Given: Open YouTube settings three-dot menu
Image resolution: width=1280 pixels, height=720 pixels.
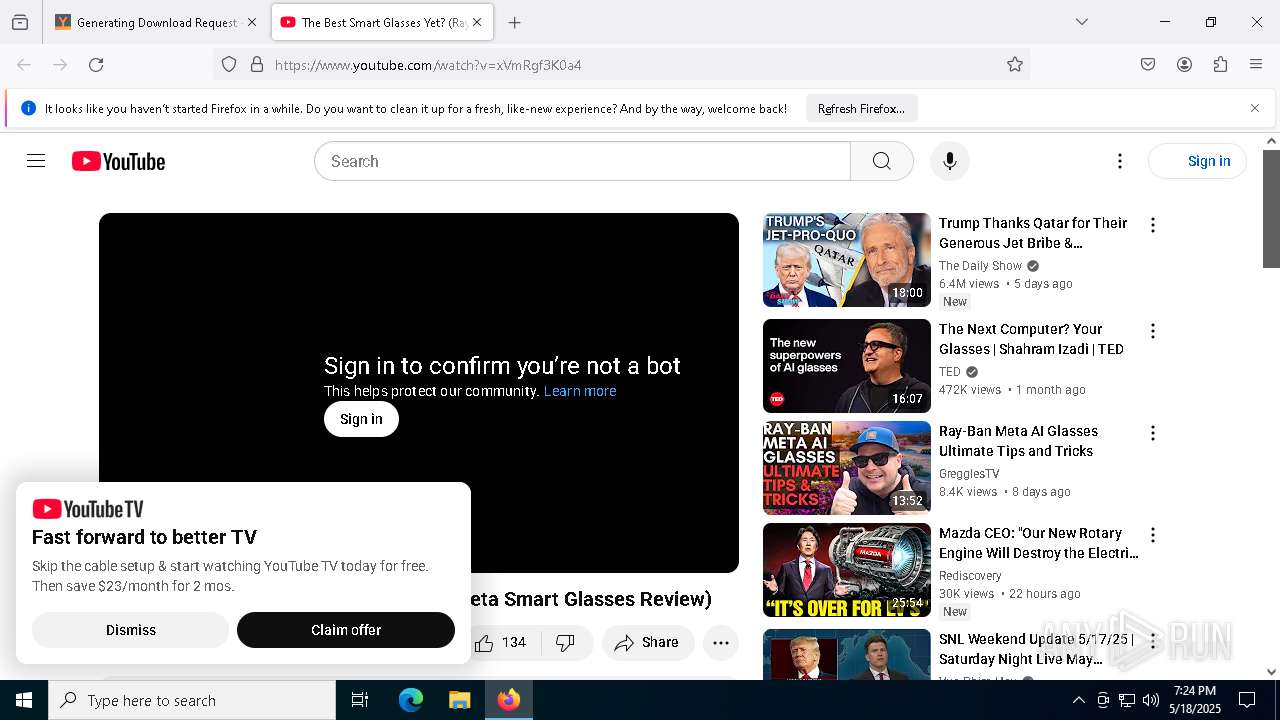Looking at the screenshot, I should pos(1120,161).
